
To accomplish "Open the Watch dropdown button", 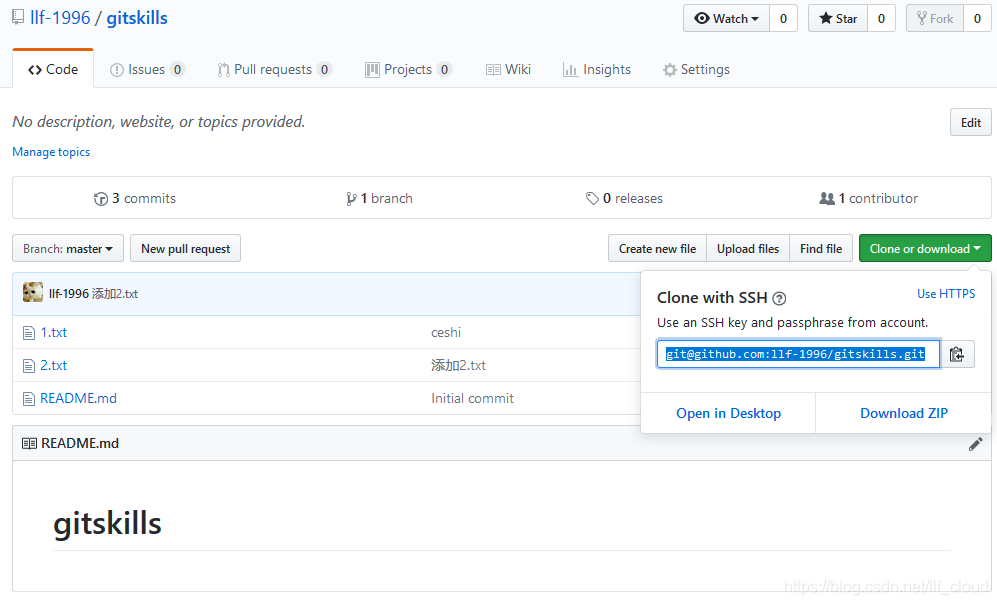I will pos(726,18).
